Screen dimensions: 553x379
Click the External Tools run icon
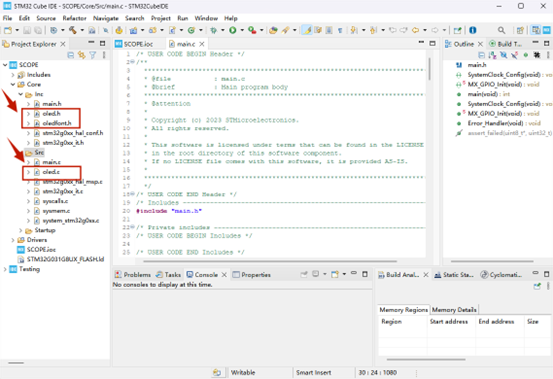pyautogui.click(x=252, y=30)
